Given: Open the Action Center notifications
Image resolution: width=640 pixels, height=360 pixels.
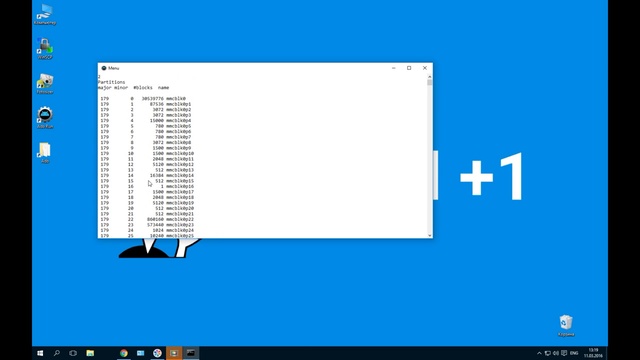Looking at the screenshot, I should (x=564, y=353).
